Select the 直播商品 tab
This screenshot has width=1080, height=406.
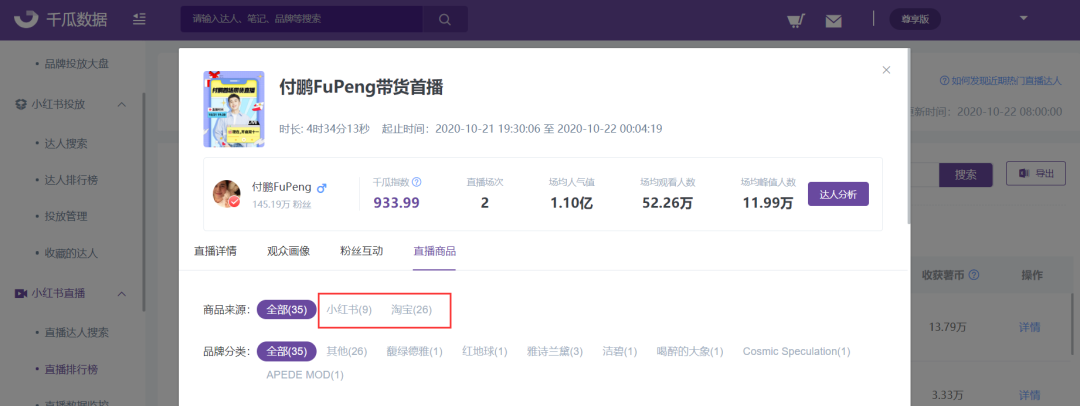435,251
